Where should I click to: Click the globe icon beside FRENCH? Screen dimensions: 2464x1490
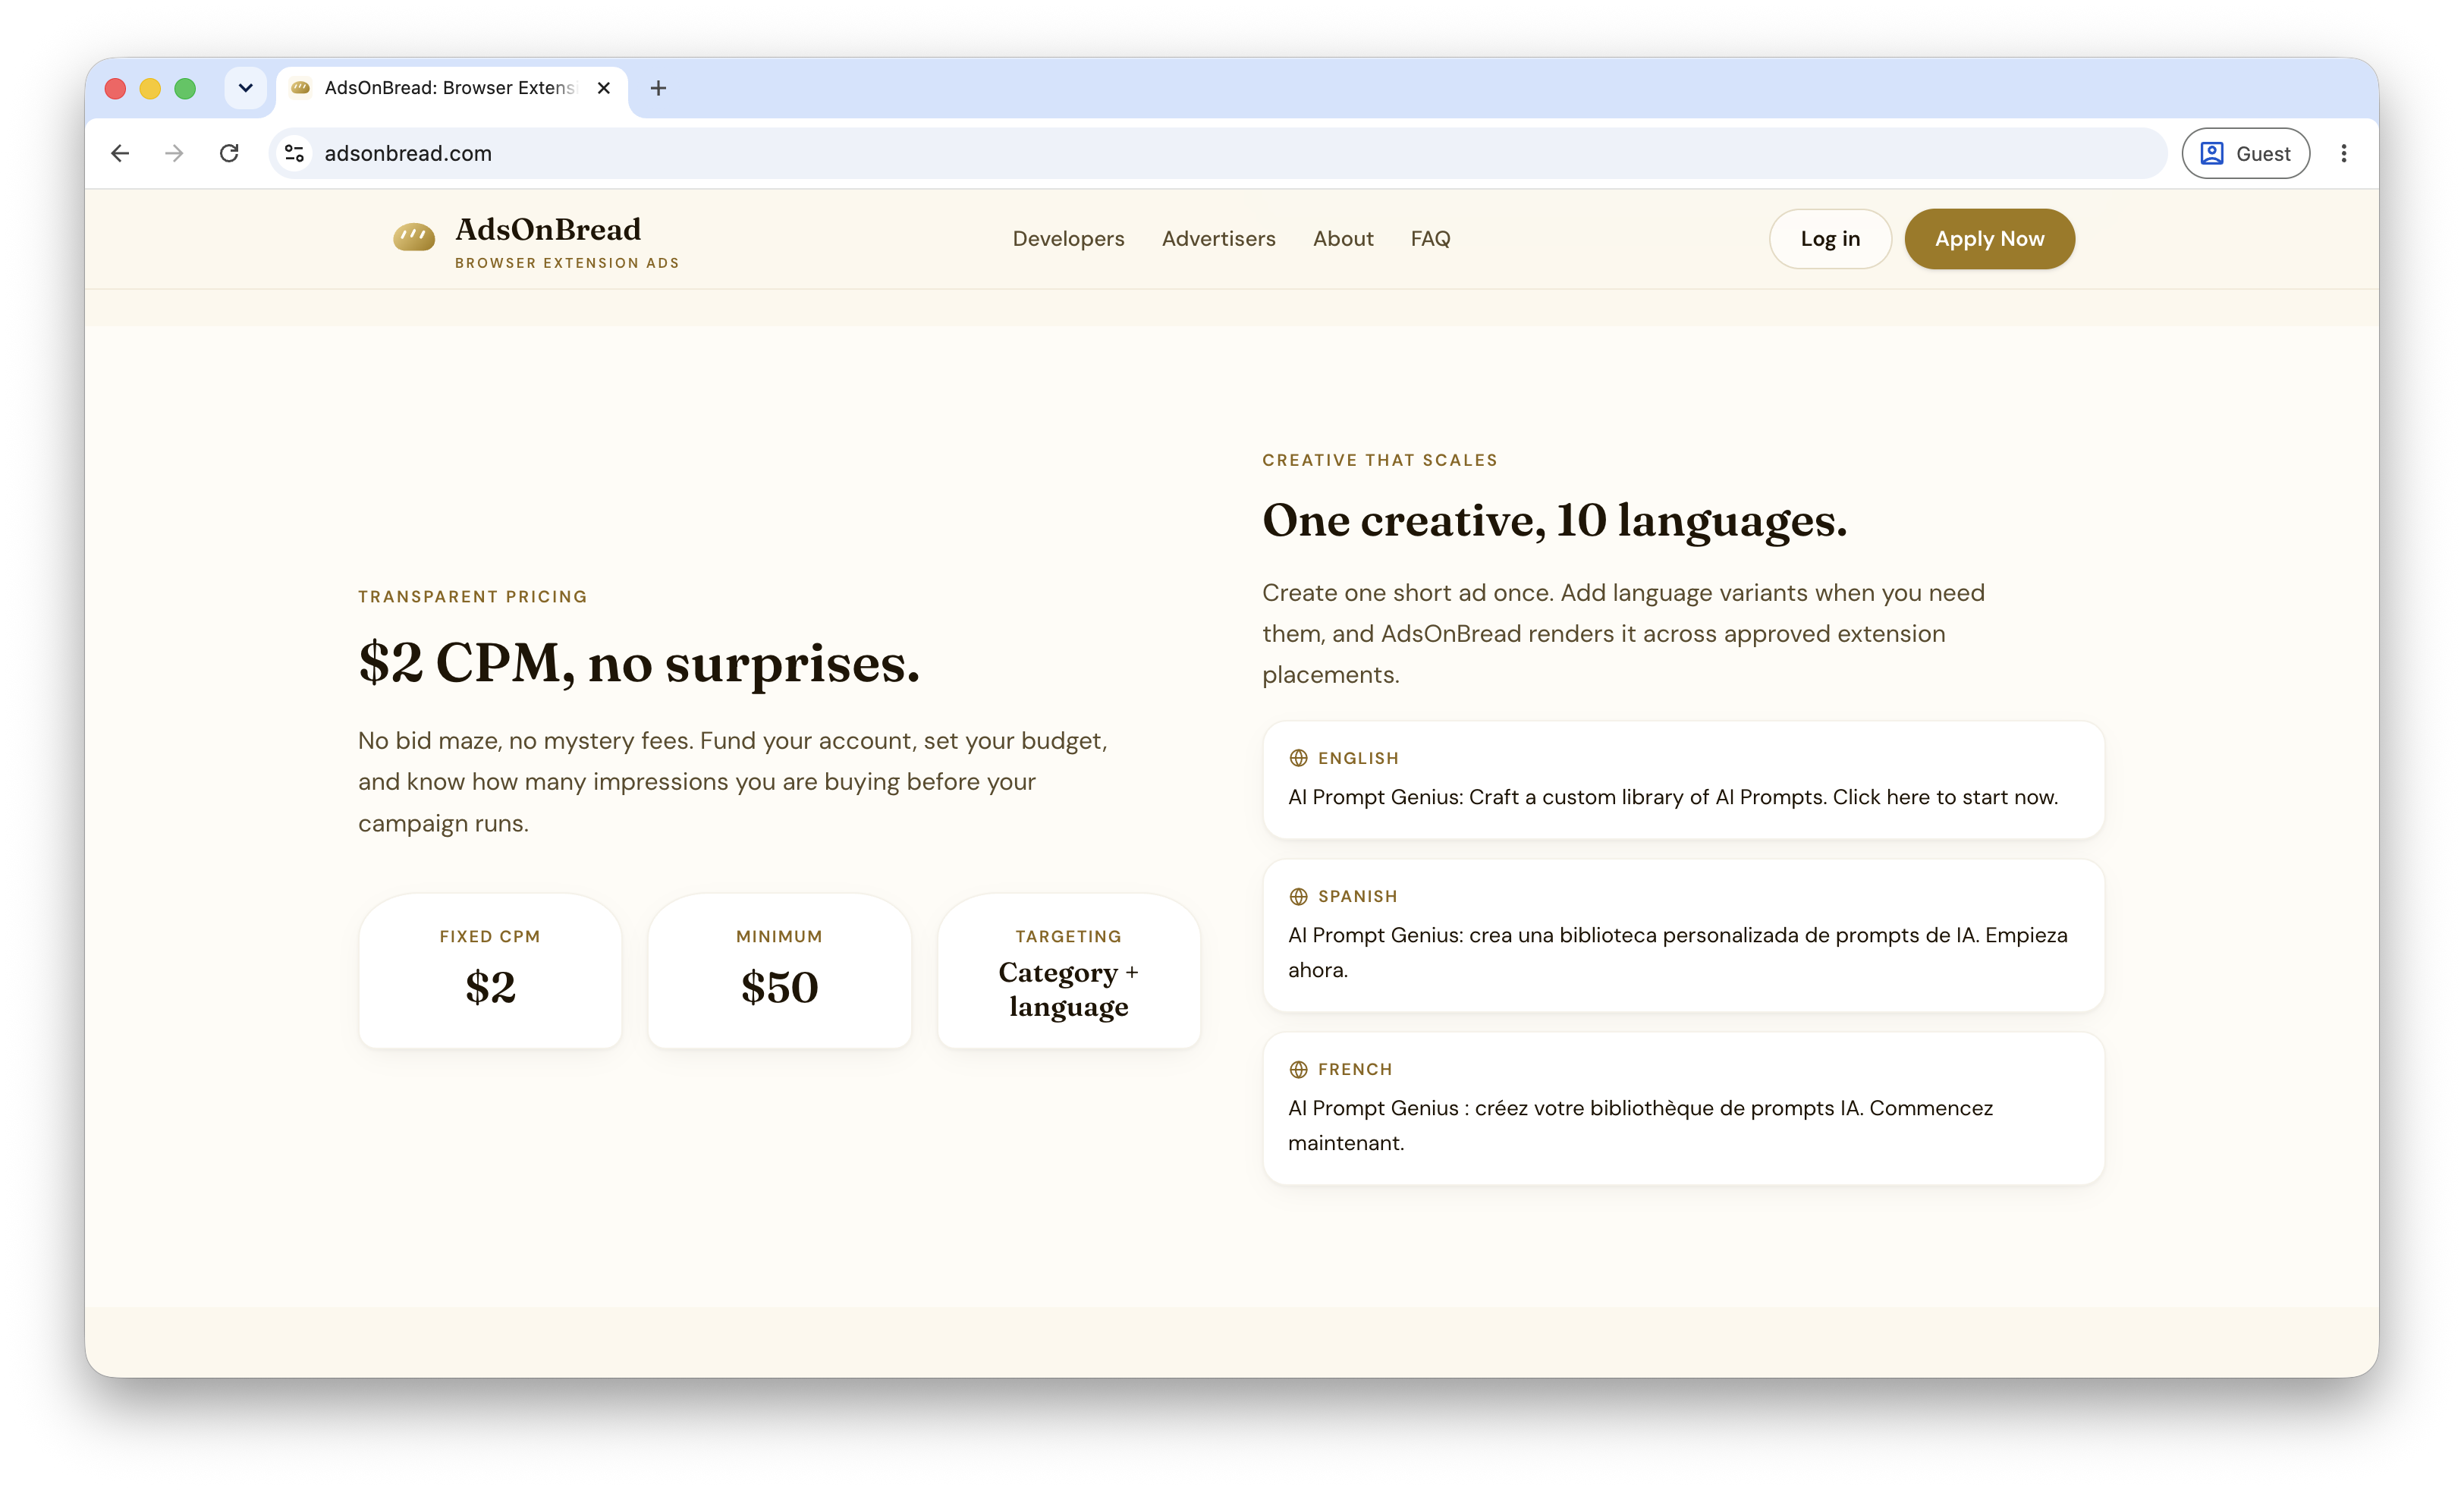[1298, 1069]
